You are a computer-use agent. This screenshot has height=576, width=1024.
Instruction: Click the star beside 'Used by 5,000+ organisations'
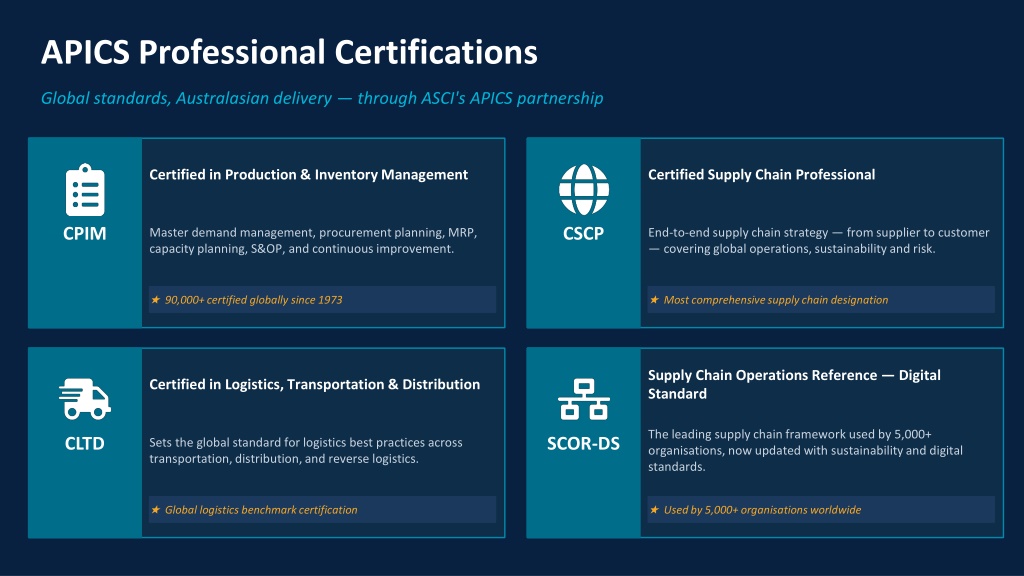(x=654, y=509)
